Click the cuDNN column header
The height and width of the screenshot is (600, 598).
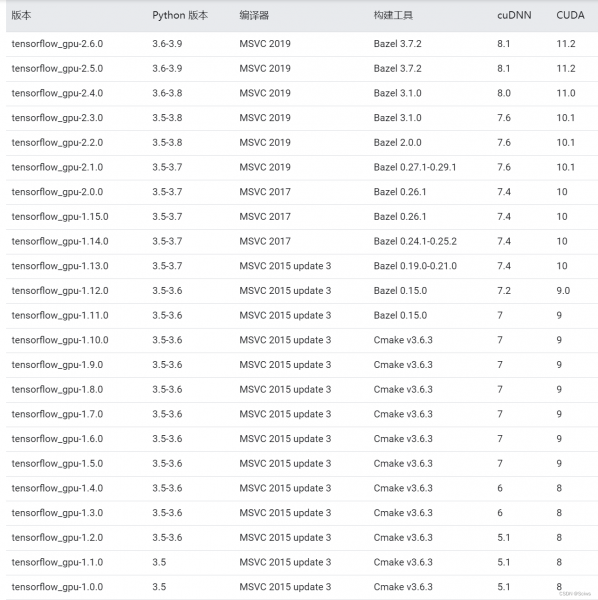(x=514, y=15)
